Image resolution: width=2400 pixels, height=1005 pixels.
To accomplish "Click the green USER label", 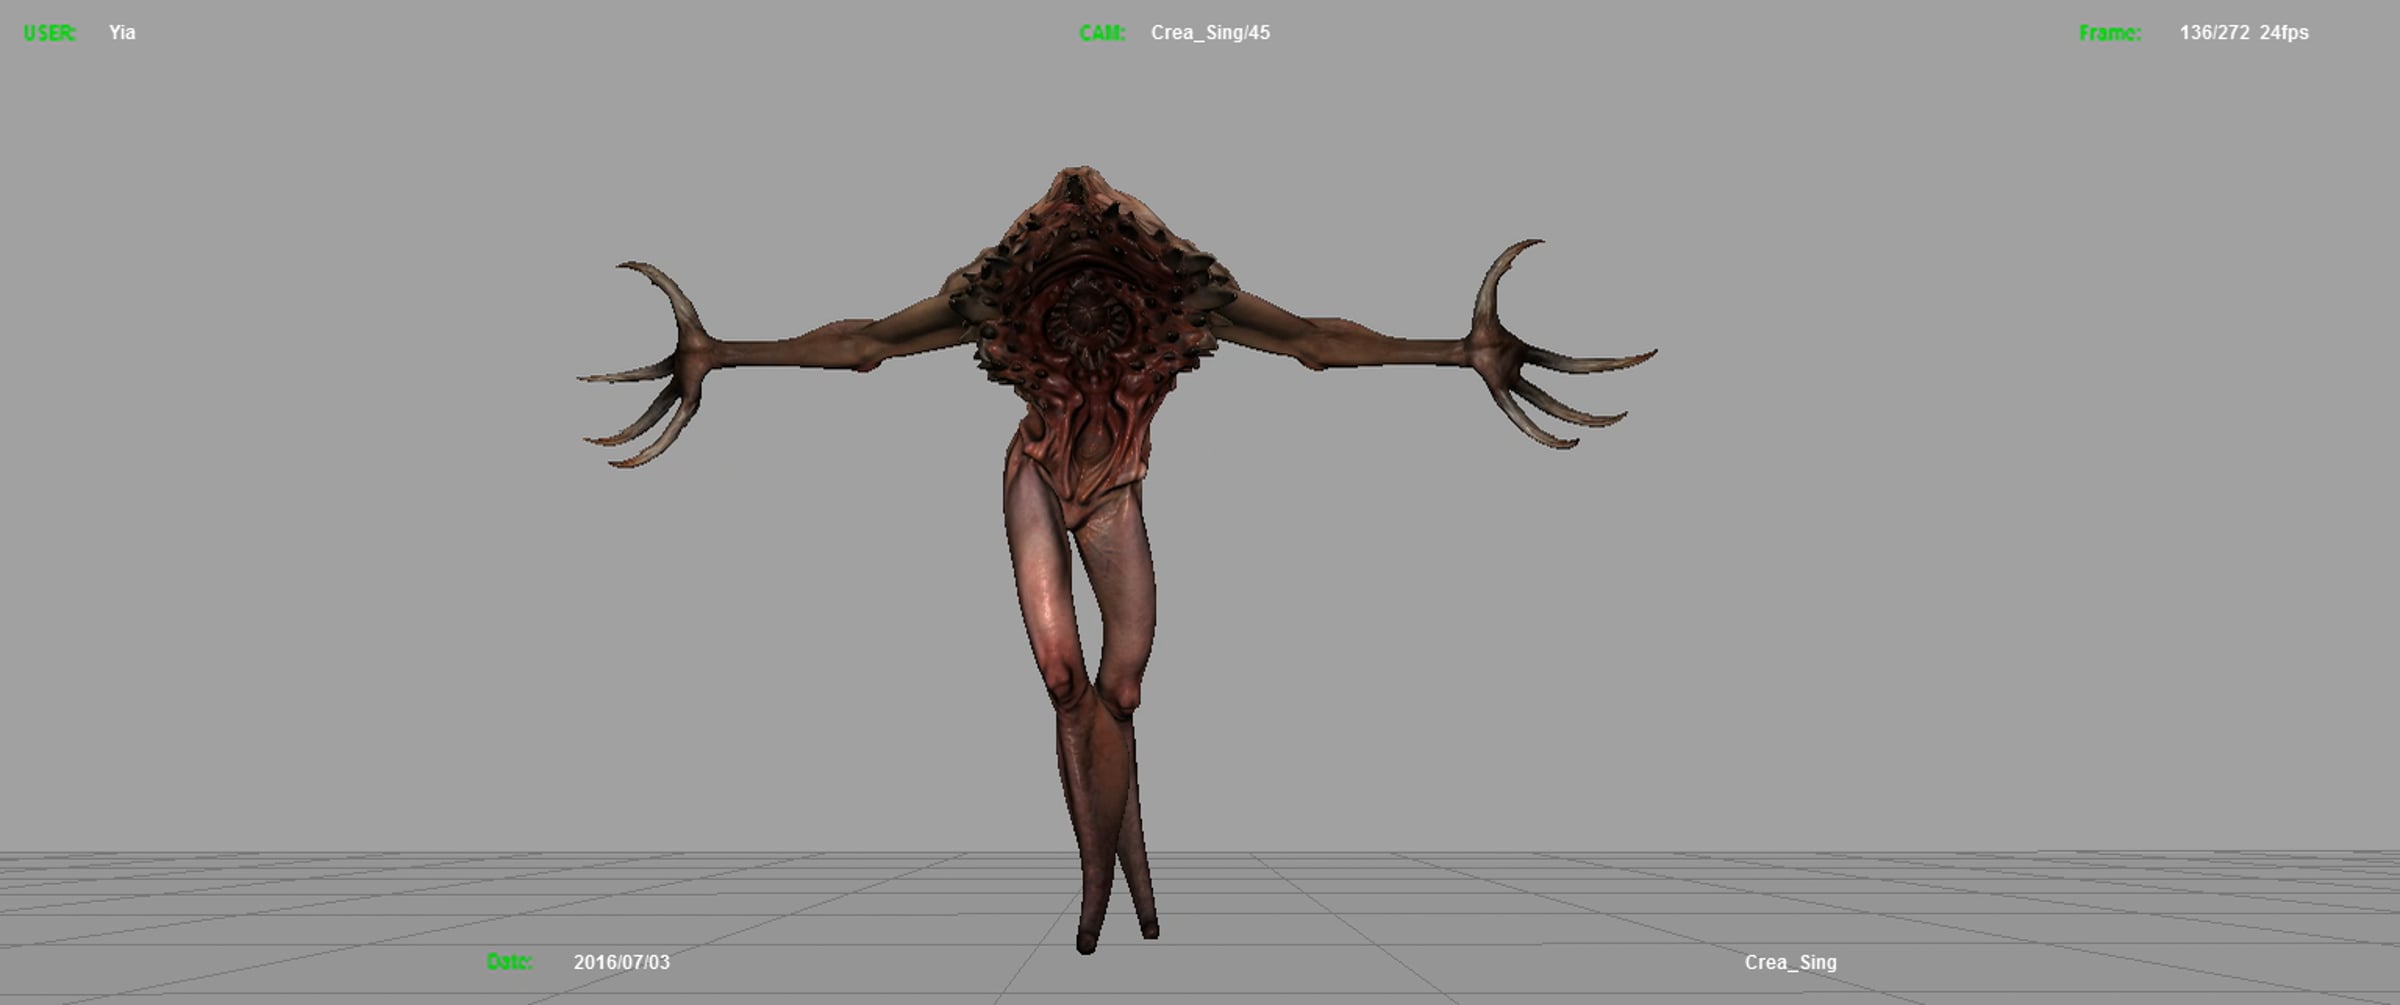I will pyautogui.click(x=49, y=33).
